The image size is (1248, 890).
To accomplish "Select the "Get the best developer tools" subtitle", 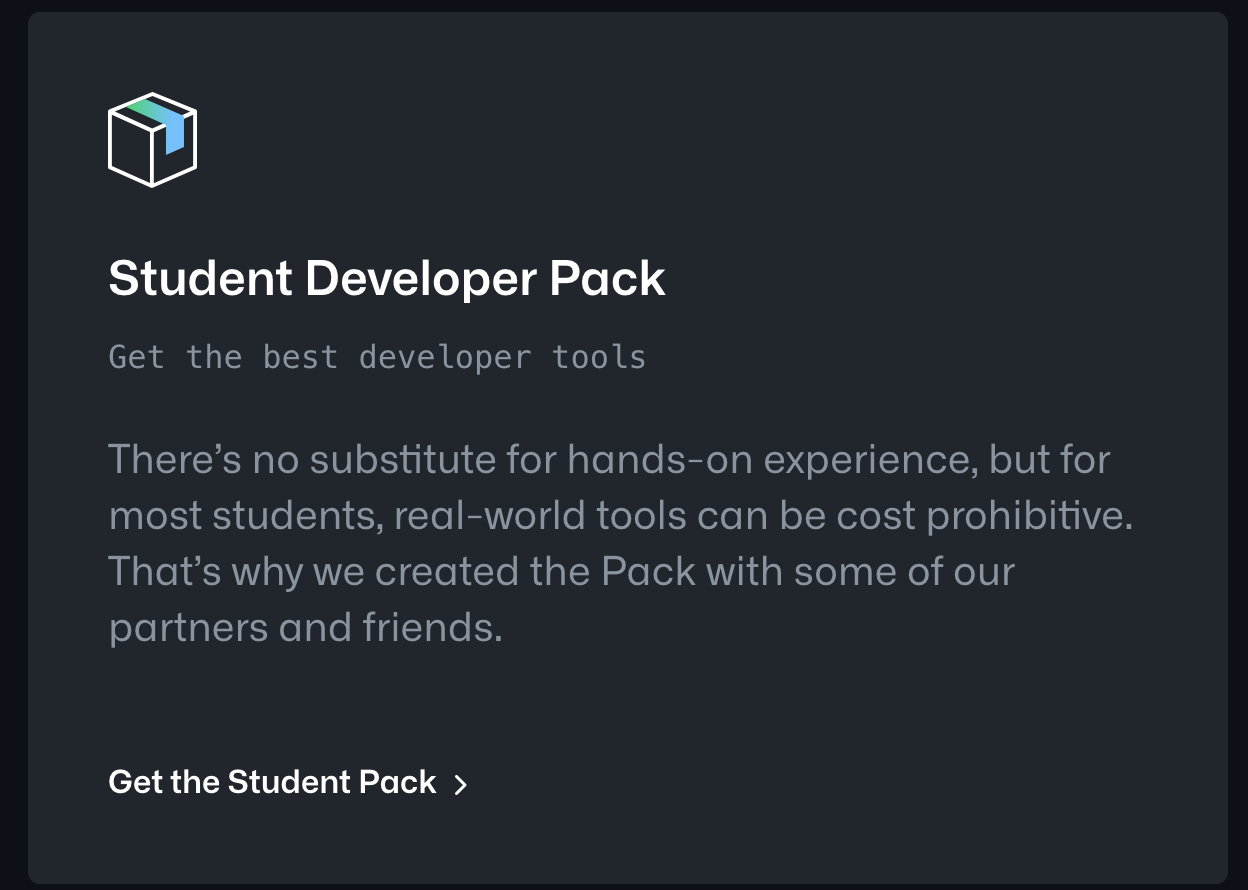I will pos(377,357).
